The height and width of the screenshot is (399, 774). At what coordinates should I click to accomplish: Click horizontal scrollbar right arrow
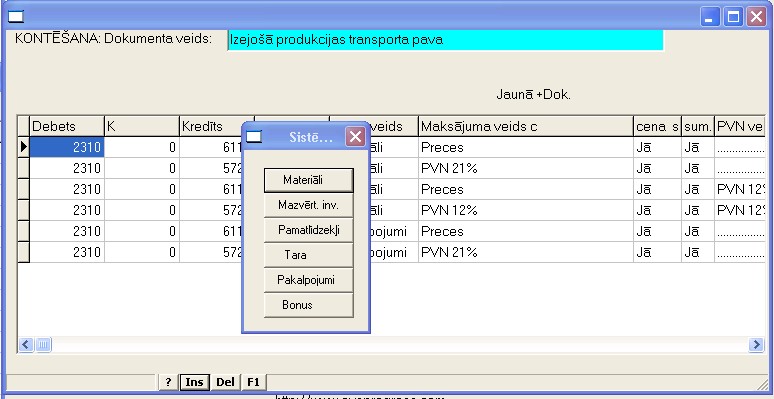click(x=756, y=344)
